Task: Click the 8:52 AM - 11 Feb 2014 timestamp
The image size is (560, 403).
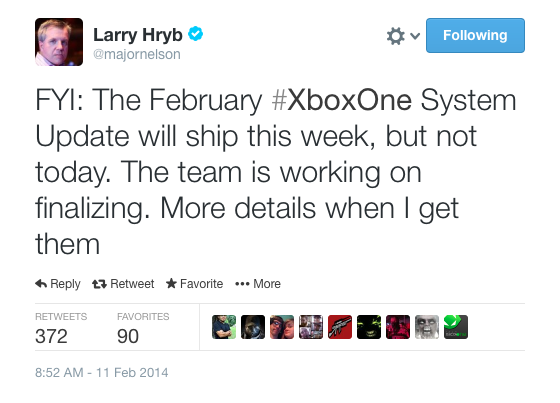Action: coord(101,373)
